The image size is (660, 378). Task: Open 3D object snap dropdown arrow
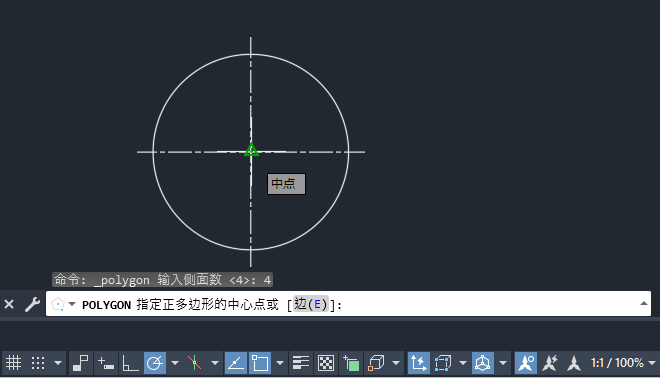[x=396, y=362]
